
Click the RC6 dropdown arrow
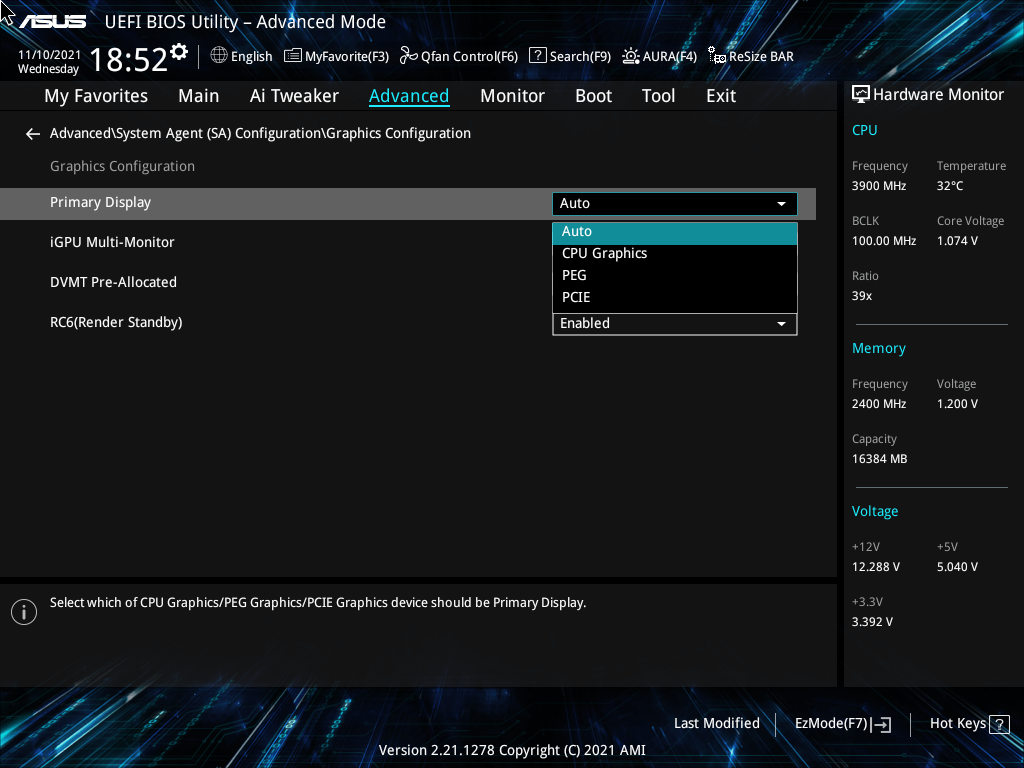[x=781, y=324]
